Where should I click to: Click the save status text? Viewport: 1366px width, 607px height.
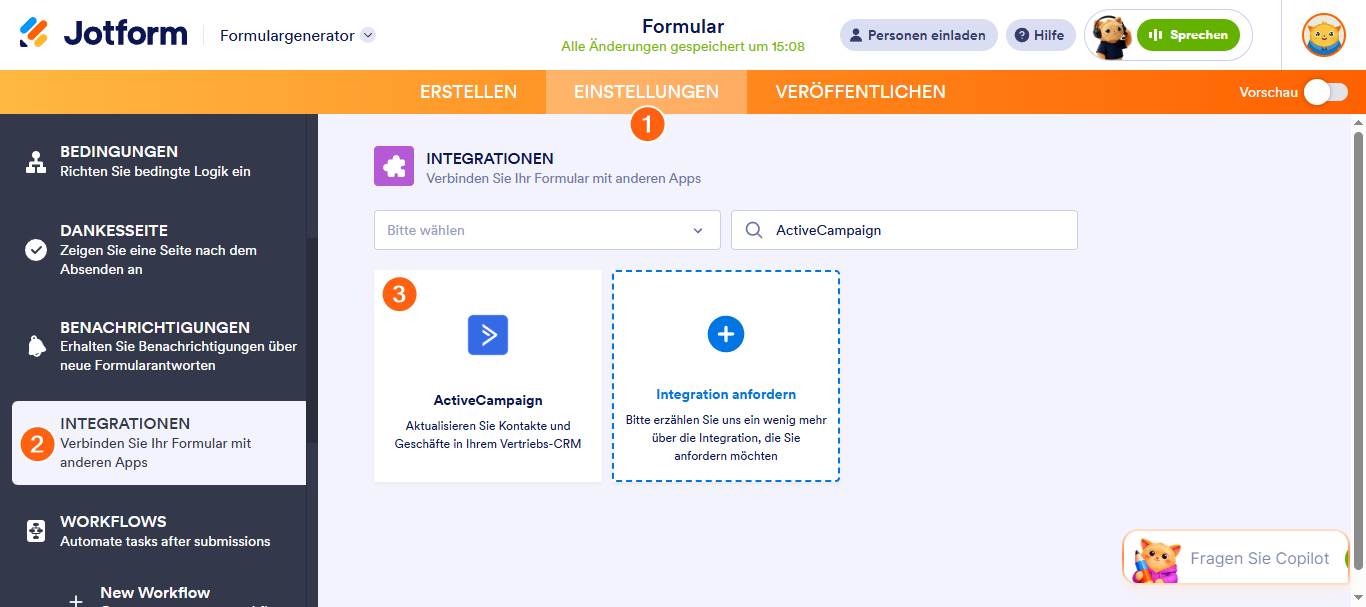click(x=683, y=47)
